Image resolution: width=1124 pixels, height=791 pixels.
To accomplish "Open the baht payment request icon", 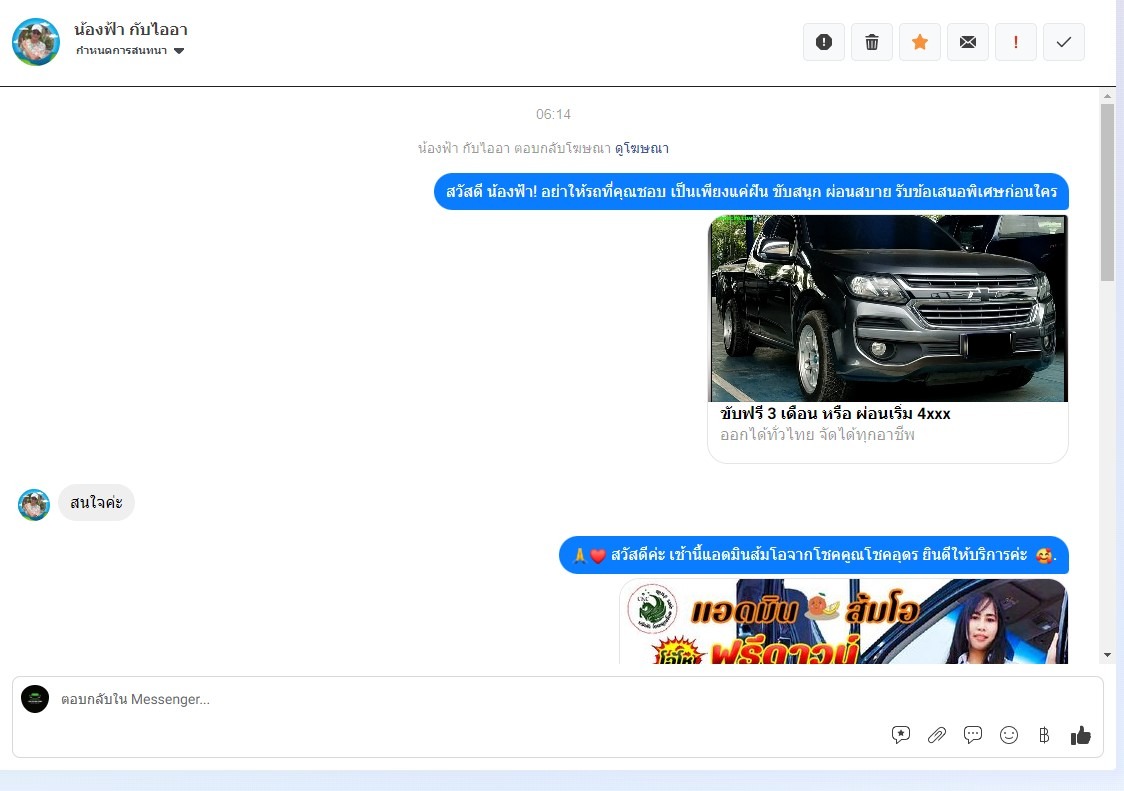I will [1044, 734].
